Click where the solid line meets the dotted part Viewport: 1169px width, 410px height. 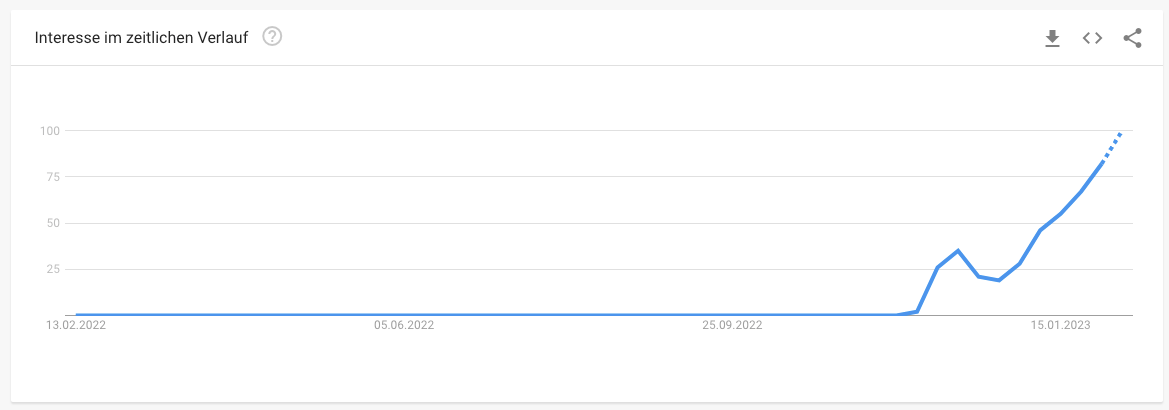point(1101,163)
